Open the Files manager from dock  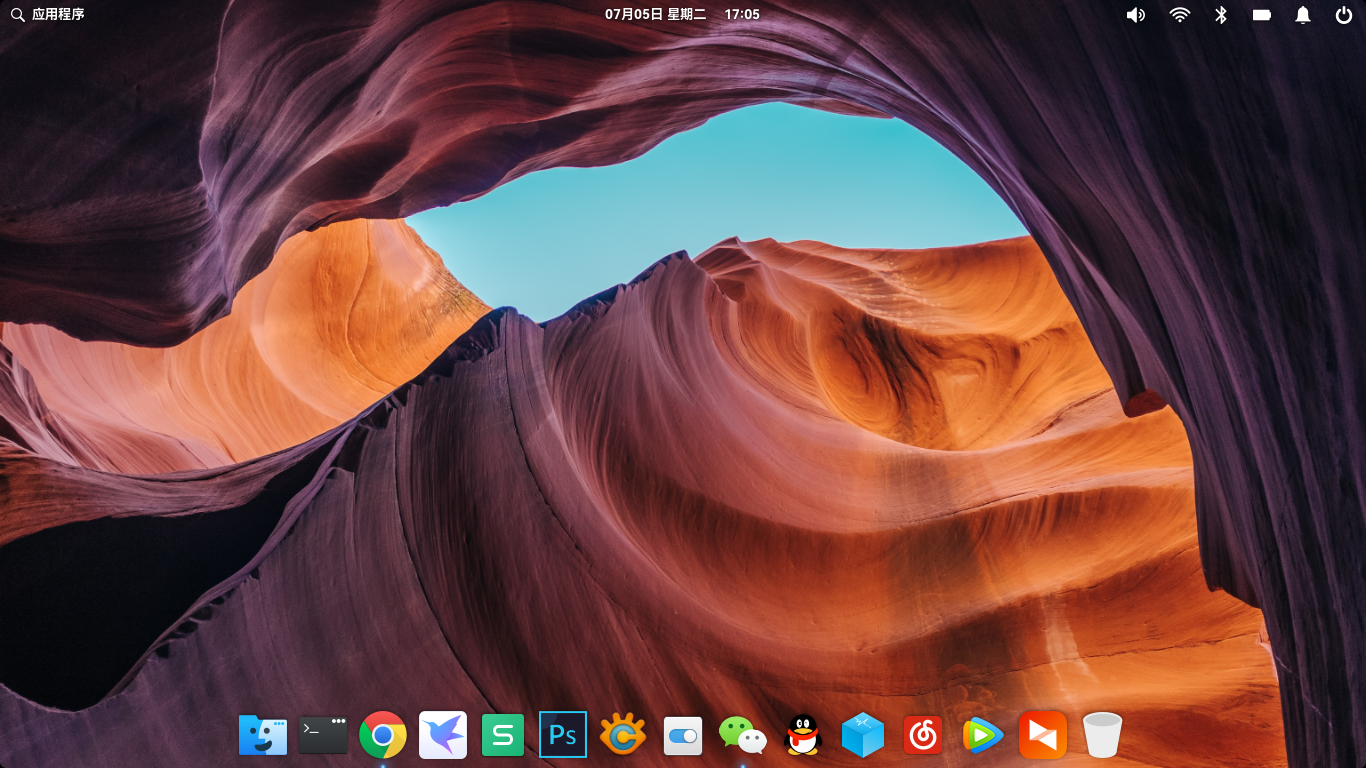263,736
